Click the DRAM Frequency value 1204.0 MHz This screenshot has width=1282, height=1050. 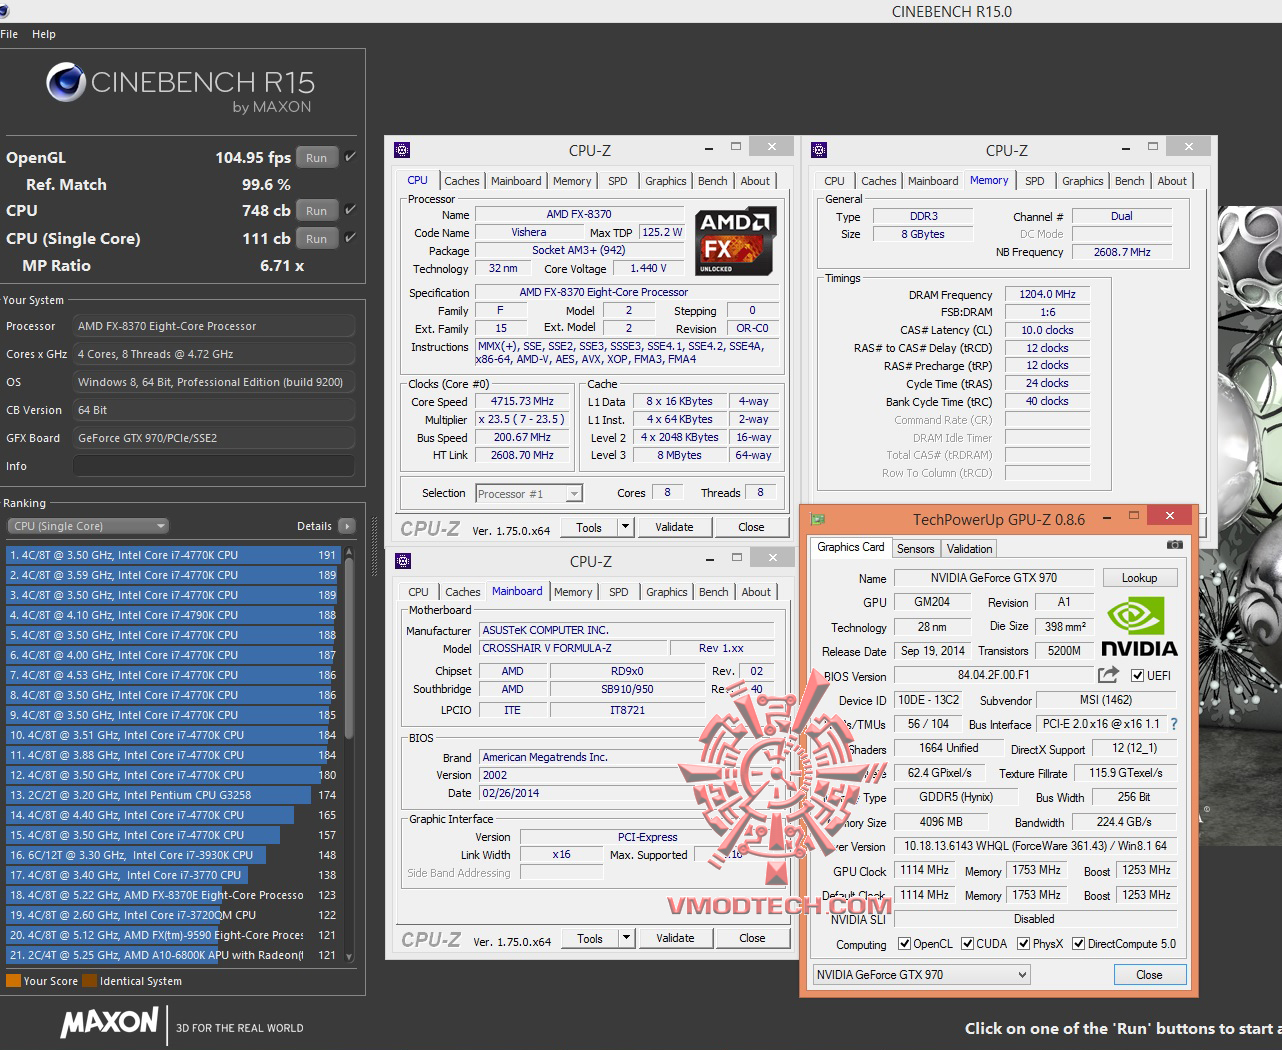click(1047, 294)
